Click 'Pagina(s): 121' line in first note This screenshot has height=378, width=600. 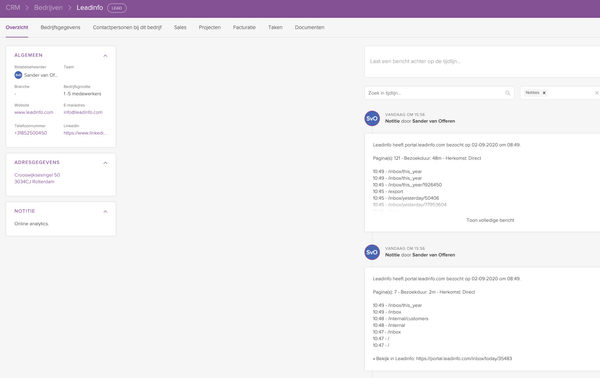427,158
